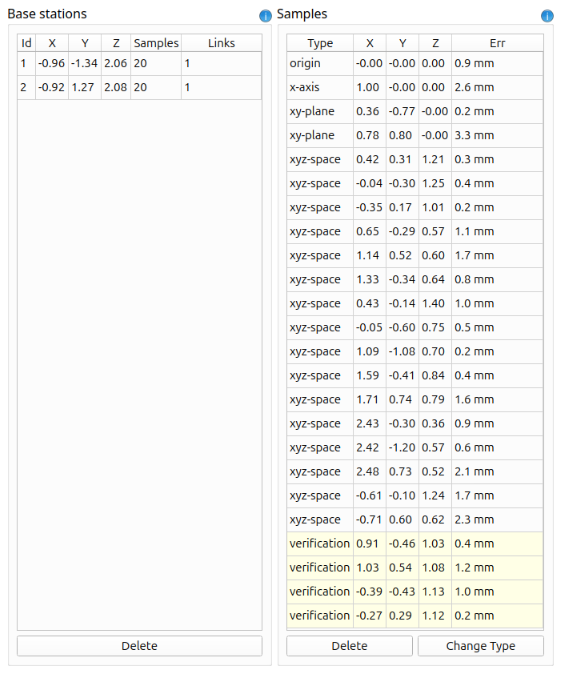
Task: Click Delete button under Samples table
Action: click(349, 646)
